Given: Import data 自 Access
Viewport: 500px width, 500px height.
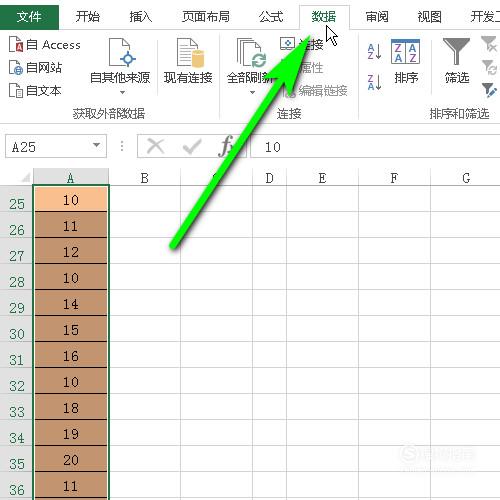Looking at the screenshot, I should [45, 45].
